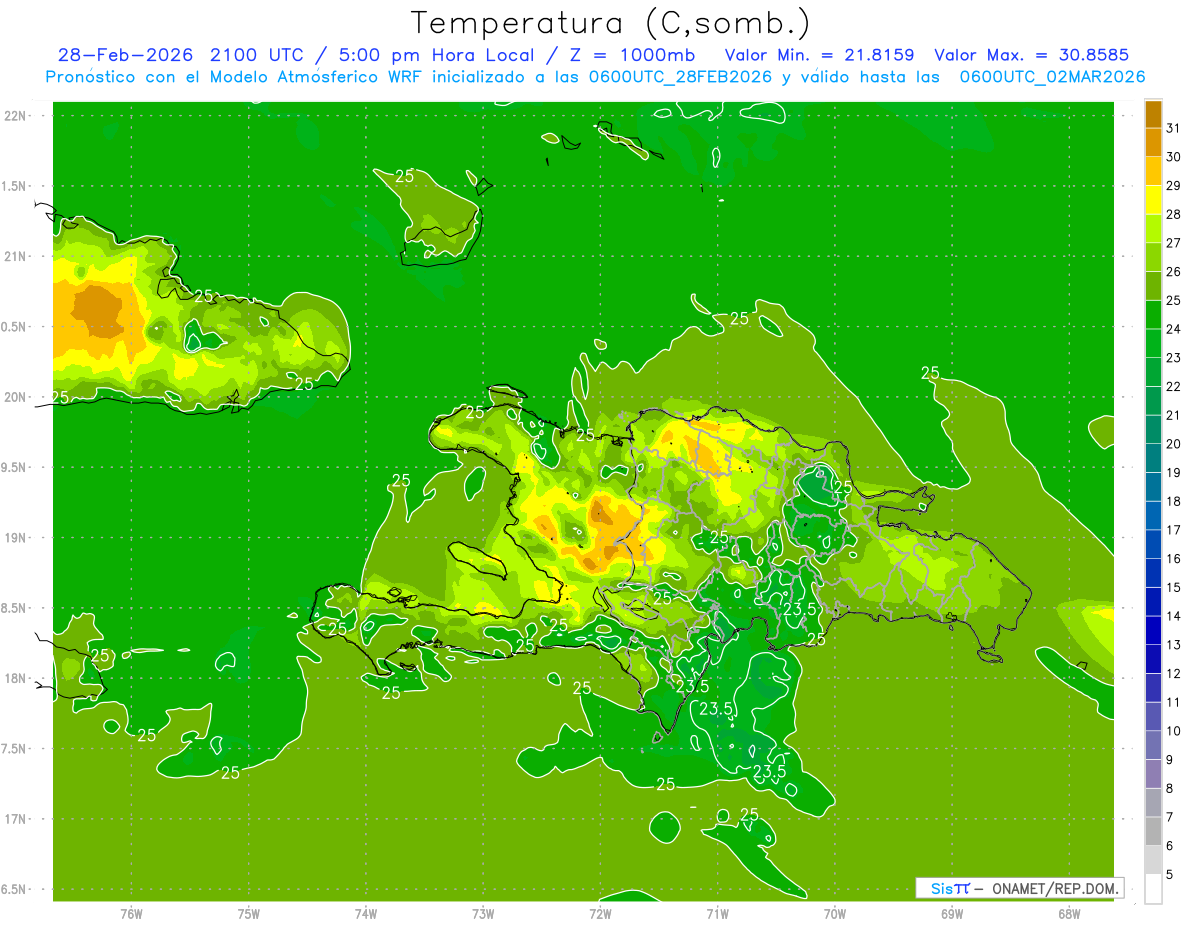Screen dimensions: 1200x927
Task: Click the 72W longitude axis label
Action: pos(600,913)
